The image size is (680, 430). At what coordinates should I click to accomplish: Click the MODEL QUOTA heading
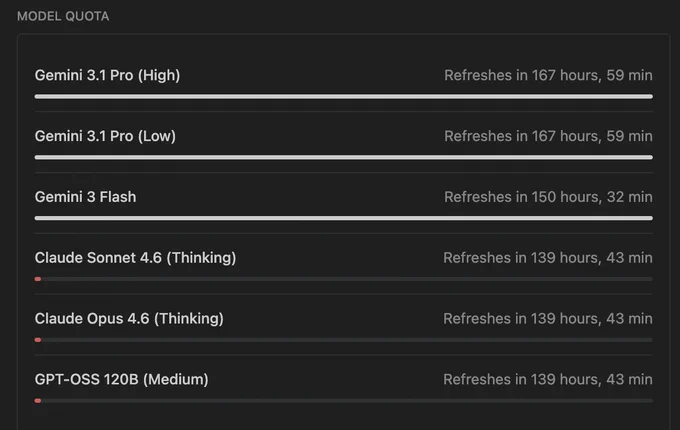coord(63,16)
